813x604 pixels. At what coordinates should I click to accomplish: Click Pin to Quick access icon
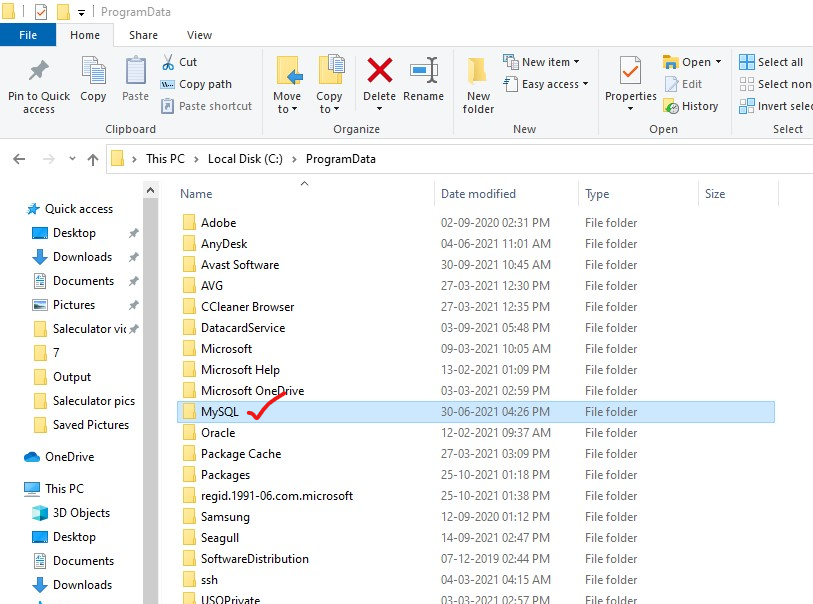(38, 71)
